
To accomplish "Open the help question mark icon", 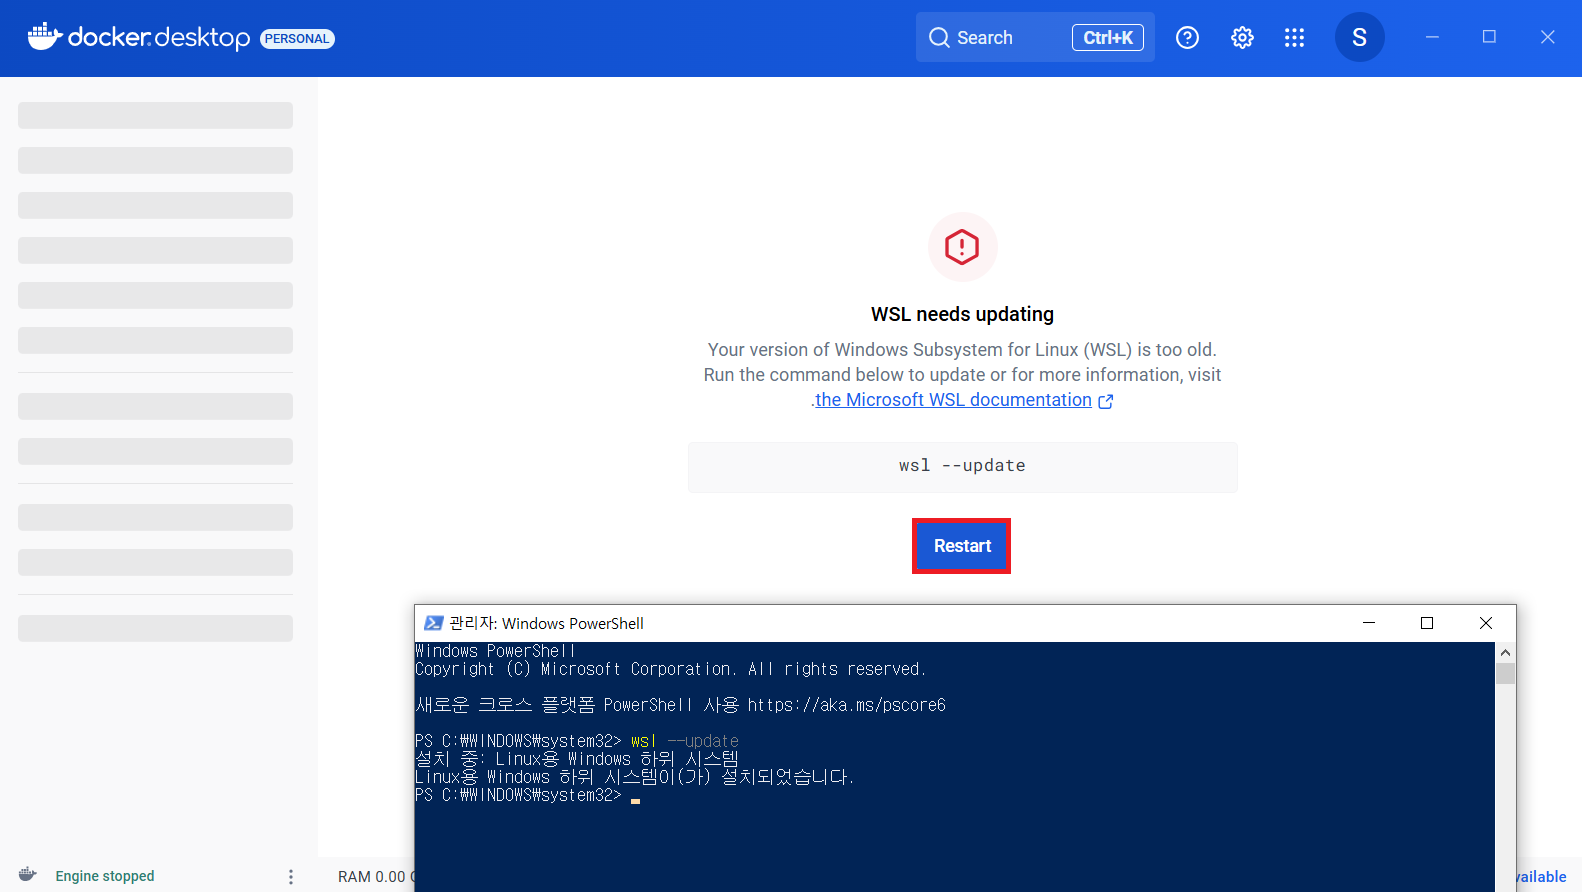I will pyautogui.click(x=1187, y=37).
